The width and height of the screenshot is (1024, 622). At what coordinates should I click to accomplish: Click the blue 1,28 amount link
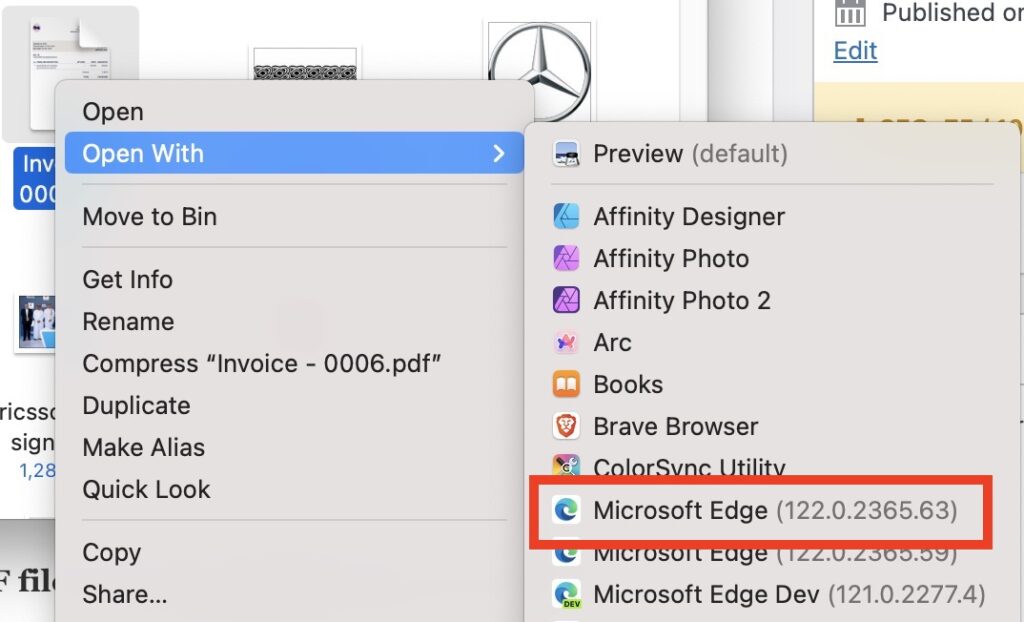coord(38,470)
